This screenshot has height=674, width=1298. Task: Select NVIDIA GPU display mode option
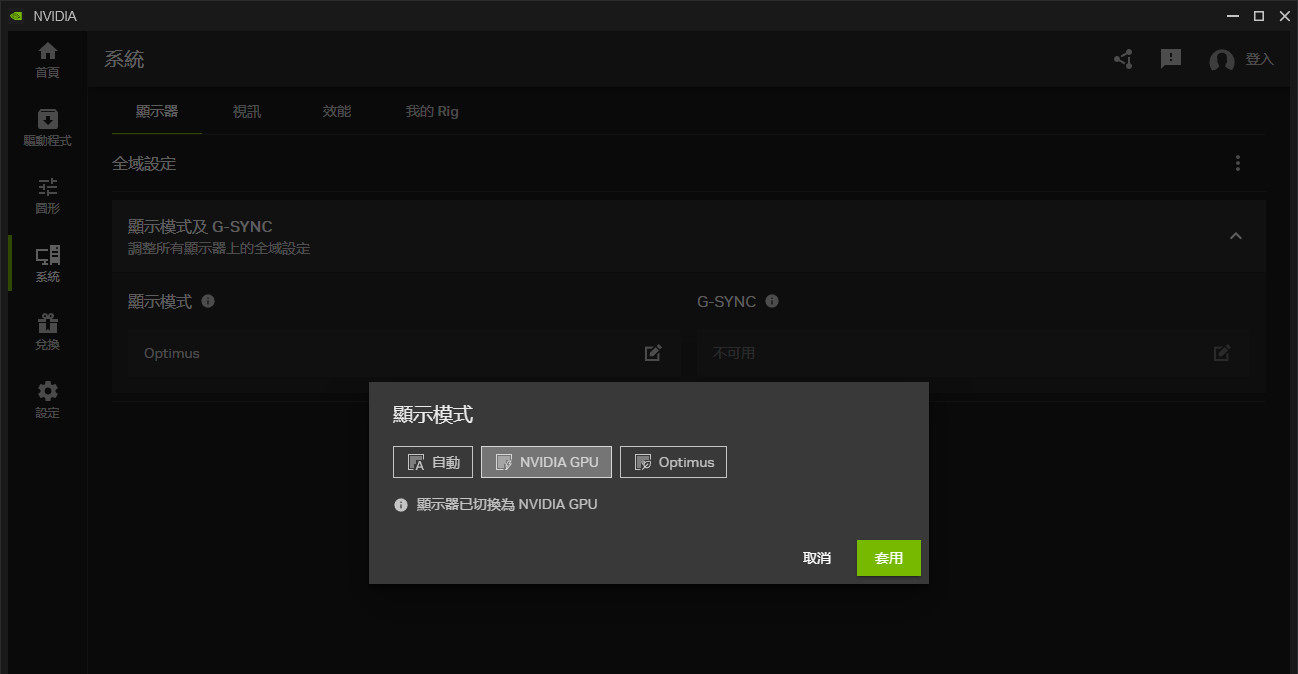pyautogui.click(x=546, y=462)
